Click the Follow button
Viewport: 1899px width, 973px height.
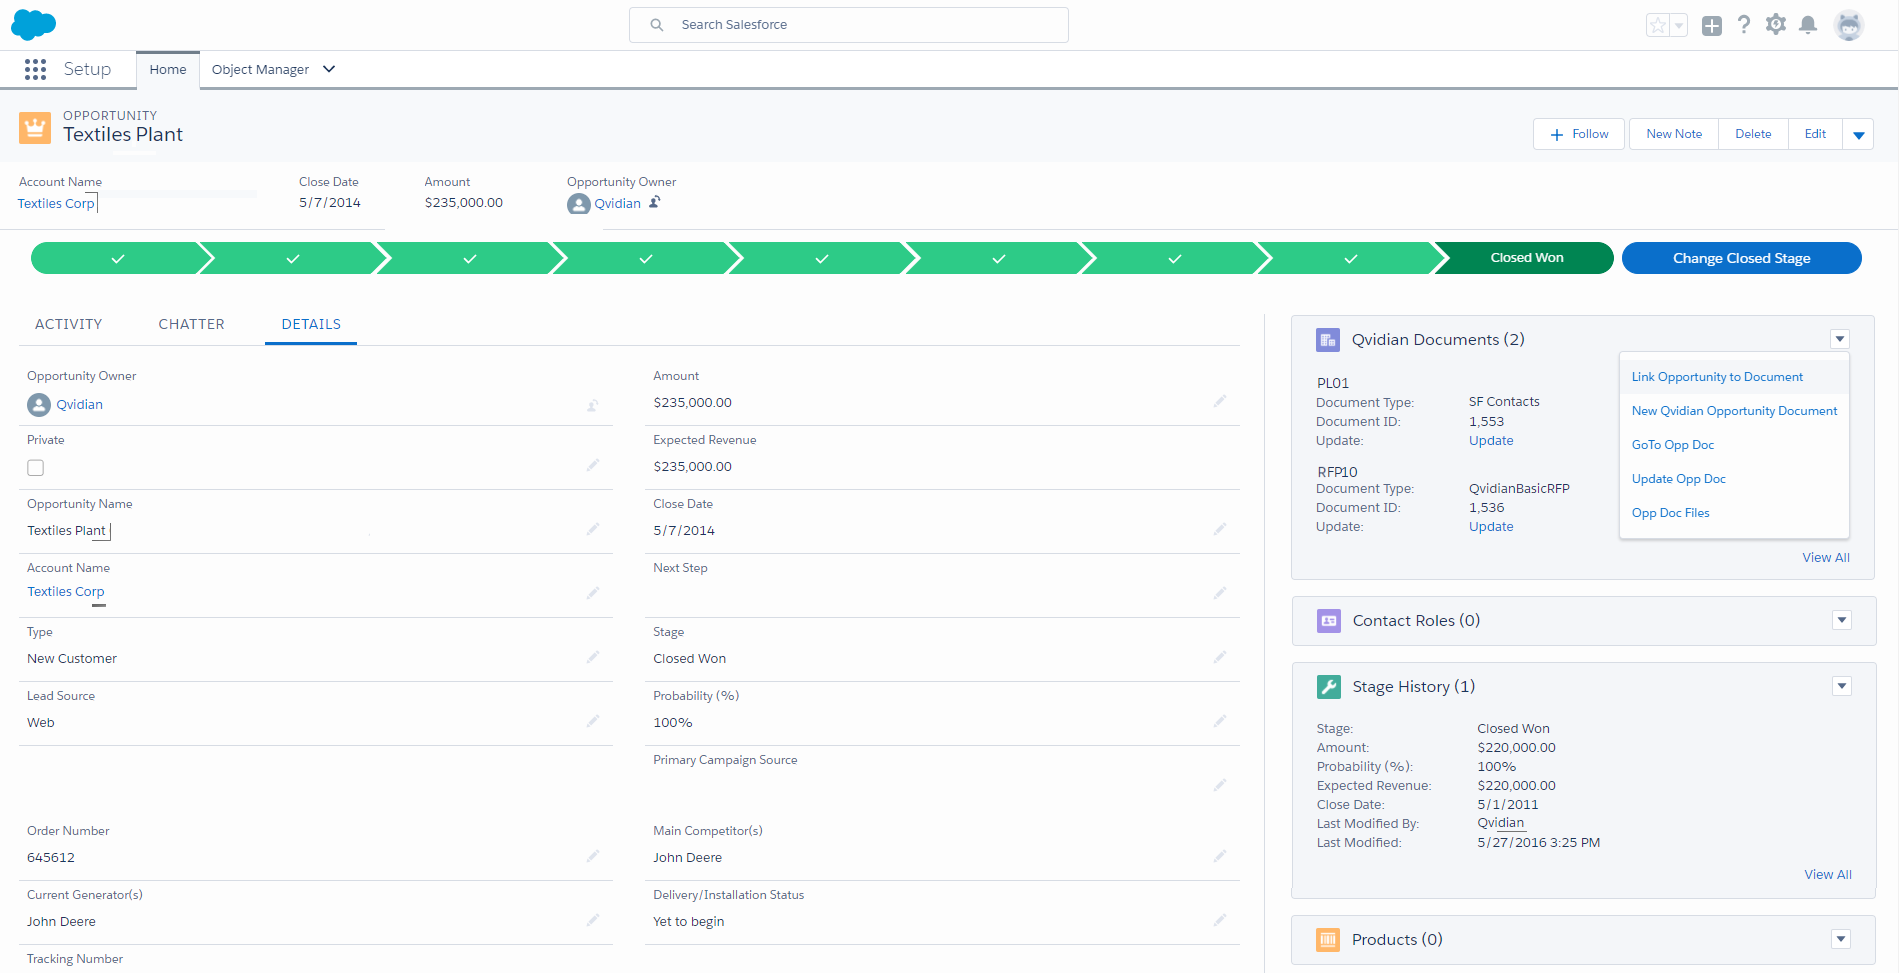point(1579,134)
